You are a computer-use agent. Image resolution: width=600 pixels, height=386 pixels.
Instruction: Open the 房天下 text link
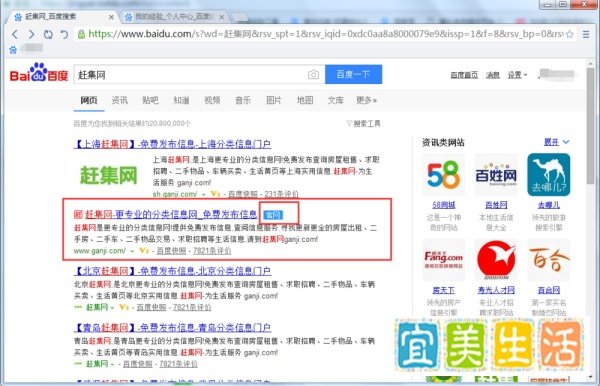pos(443,290)
